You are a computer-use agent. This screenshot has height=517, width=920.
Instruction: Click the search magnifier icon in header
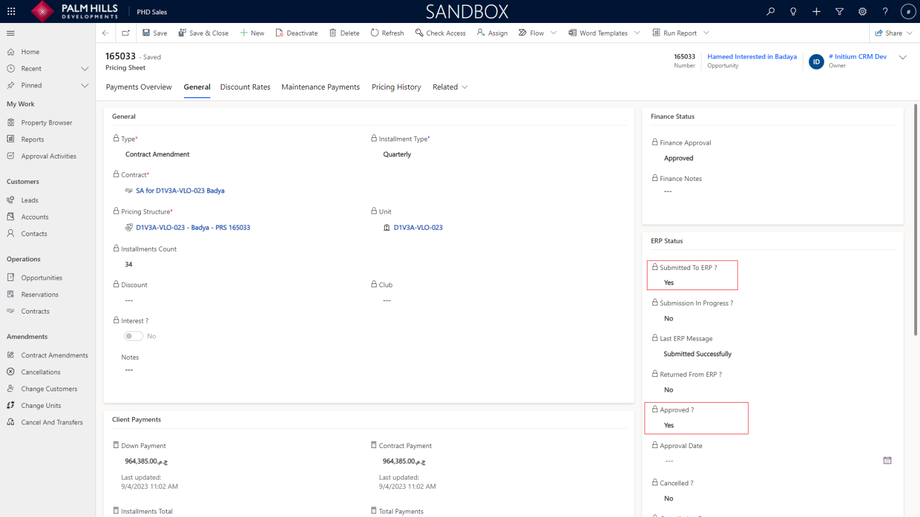770,11
